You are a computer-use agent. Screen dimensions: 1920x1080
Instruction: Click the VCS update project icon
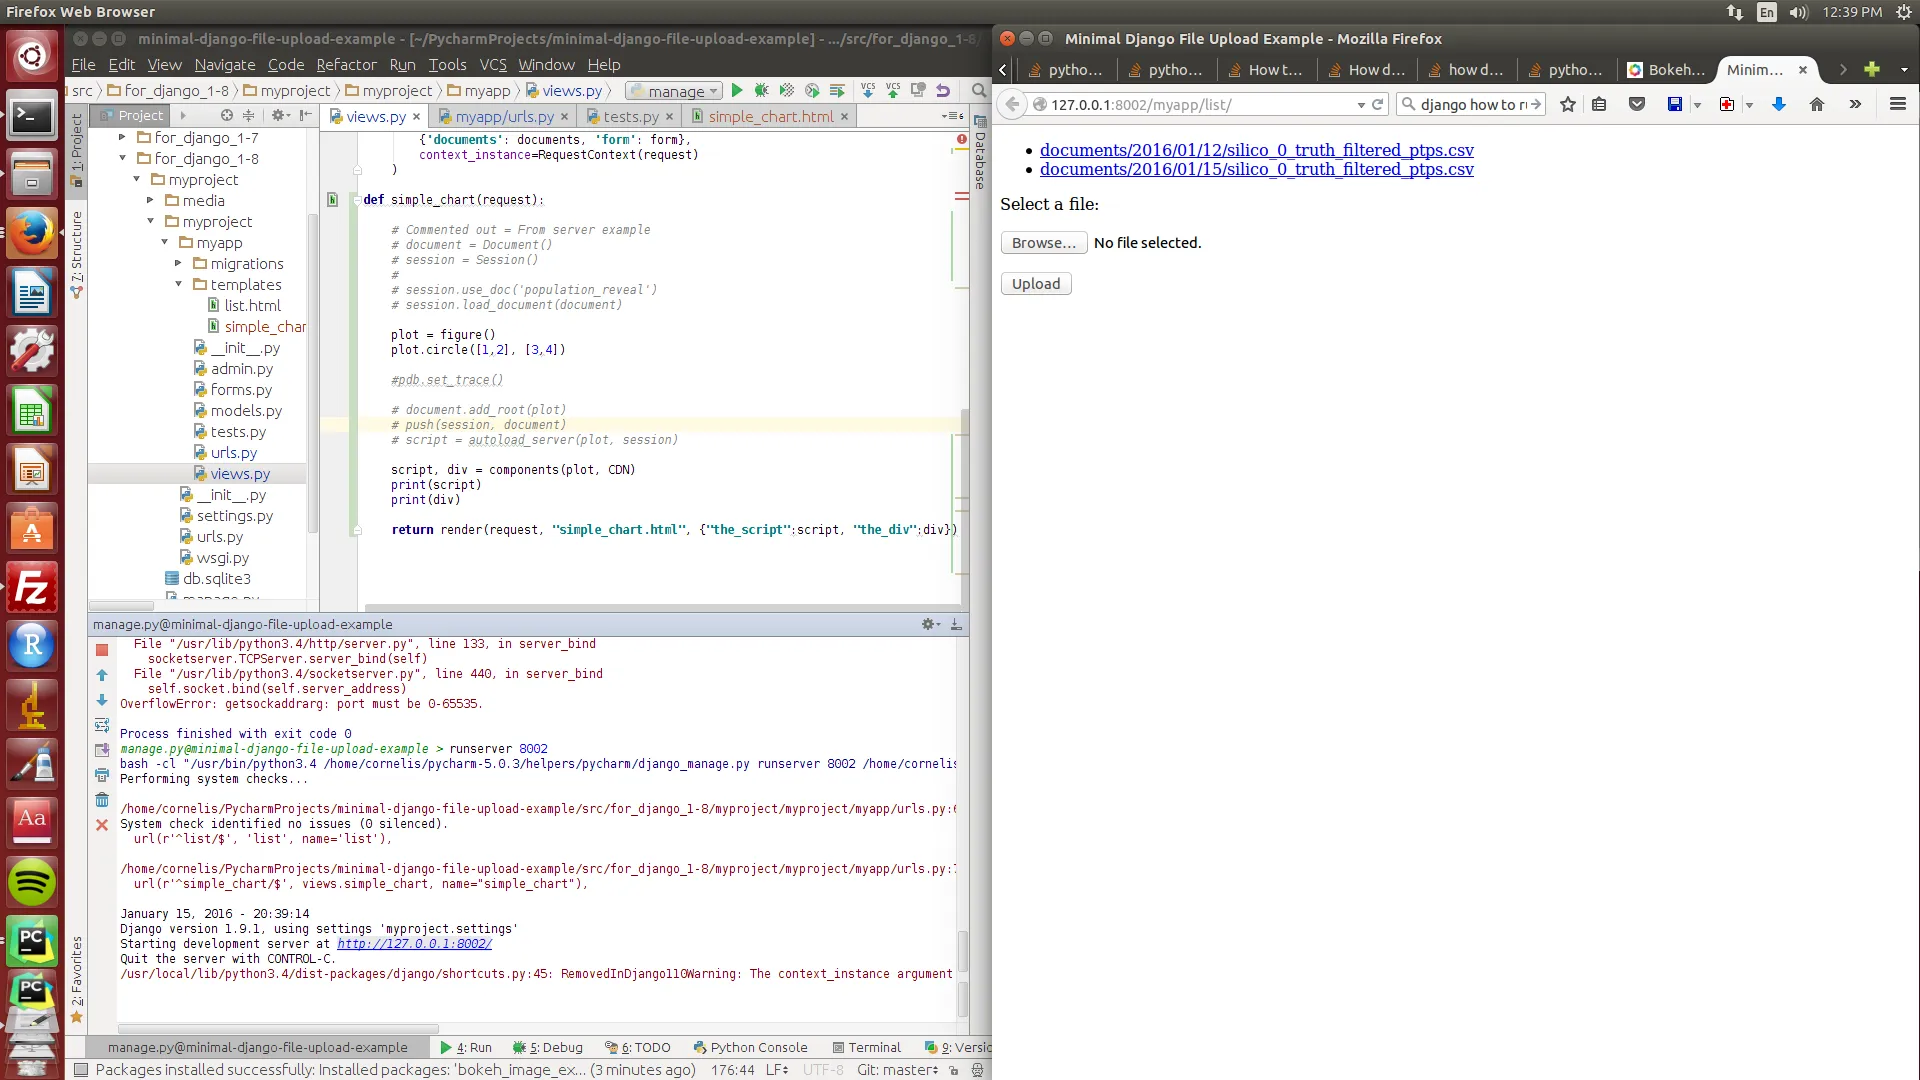pyautogui.click(x=868, y=91)
